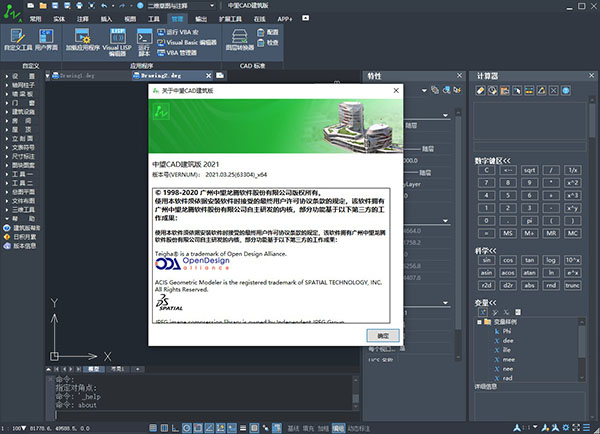The width and height of the screenshot is (600, 434).
Task: Switch to the 输出 ribbon tab
Action: pyautogui.click(x=203, y=18)
